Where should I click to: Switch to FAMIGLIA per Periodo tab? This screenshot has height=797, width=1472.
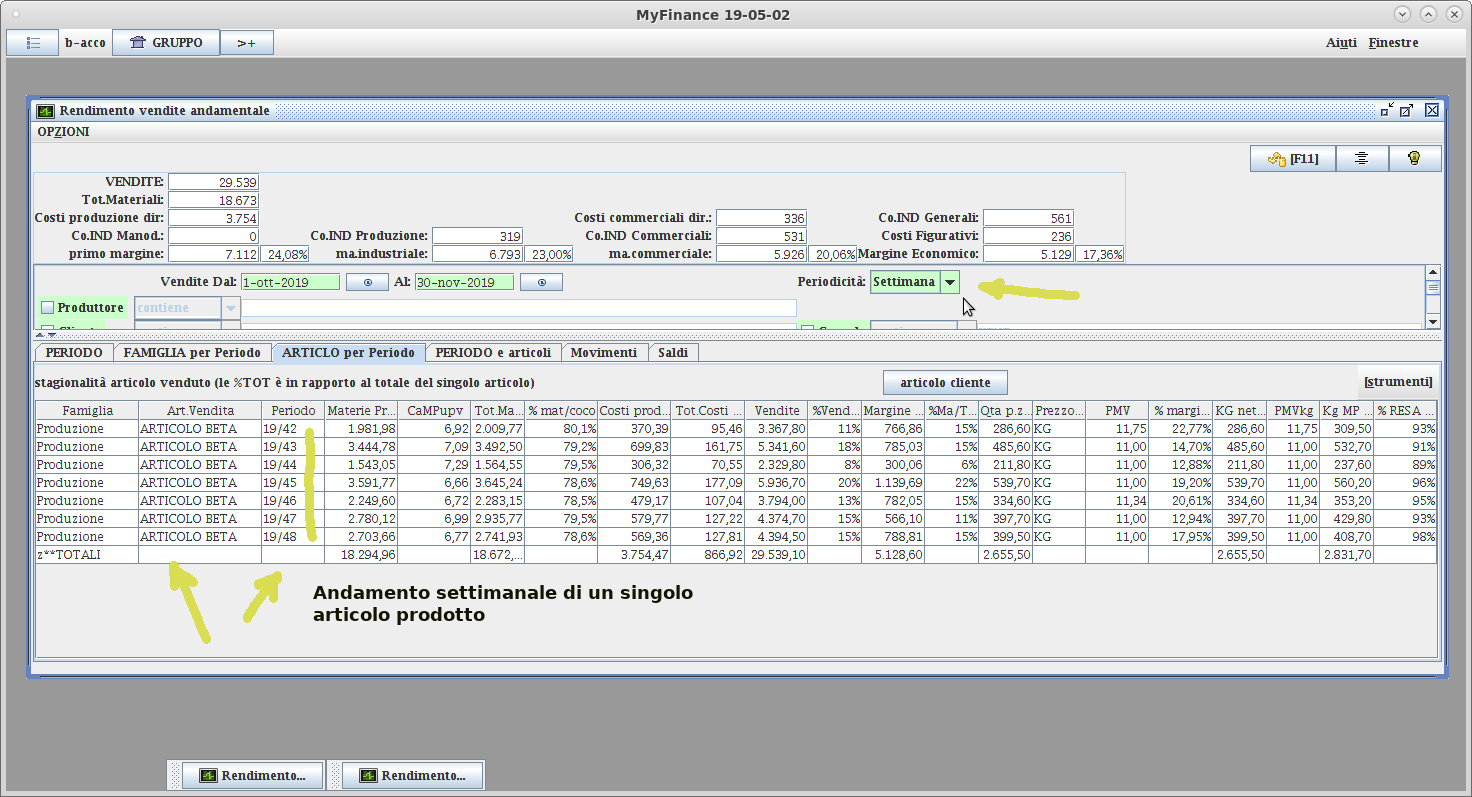click(192, 353)
